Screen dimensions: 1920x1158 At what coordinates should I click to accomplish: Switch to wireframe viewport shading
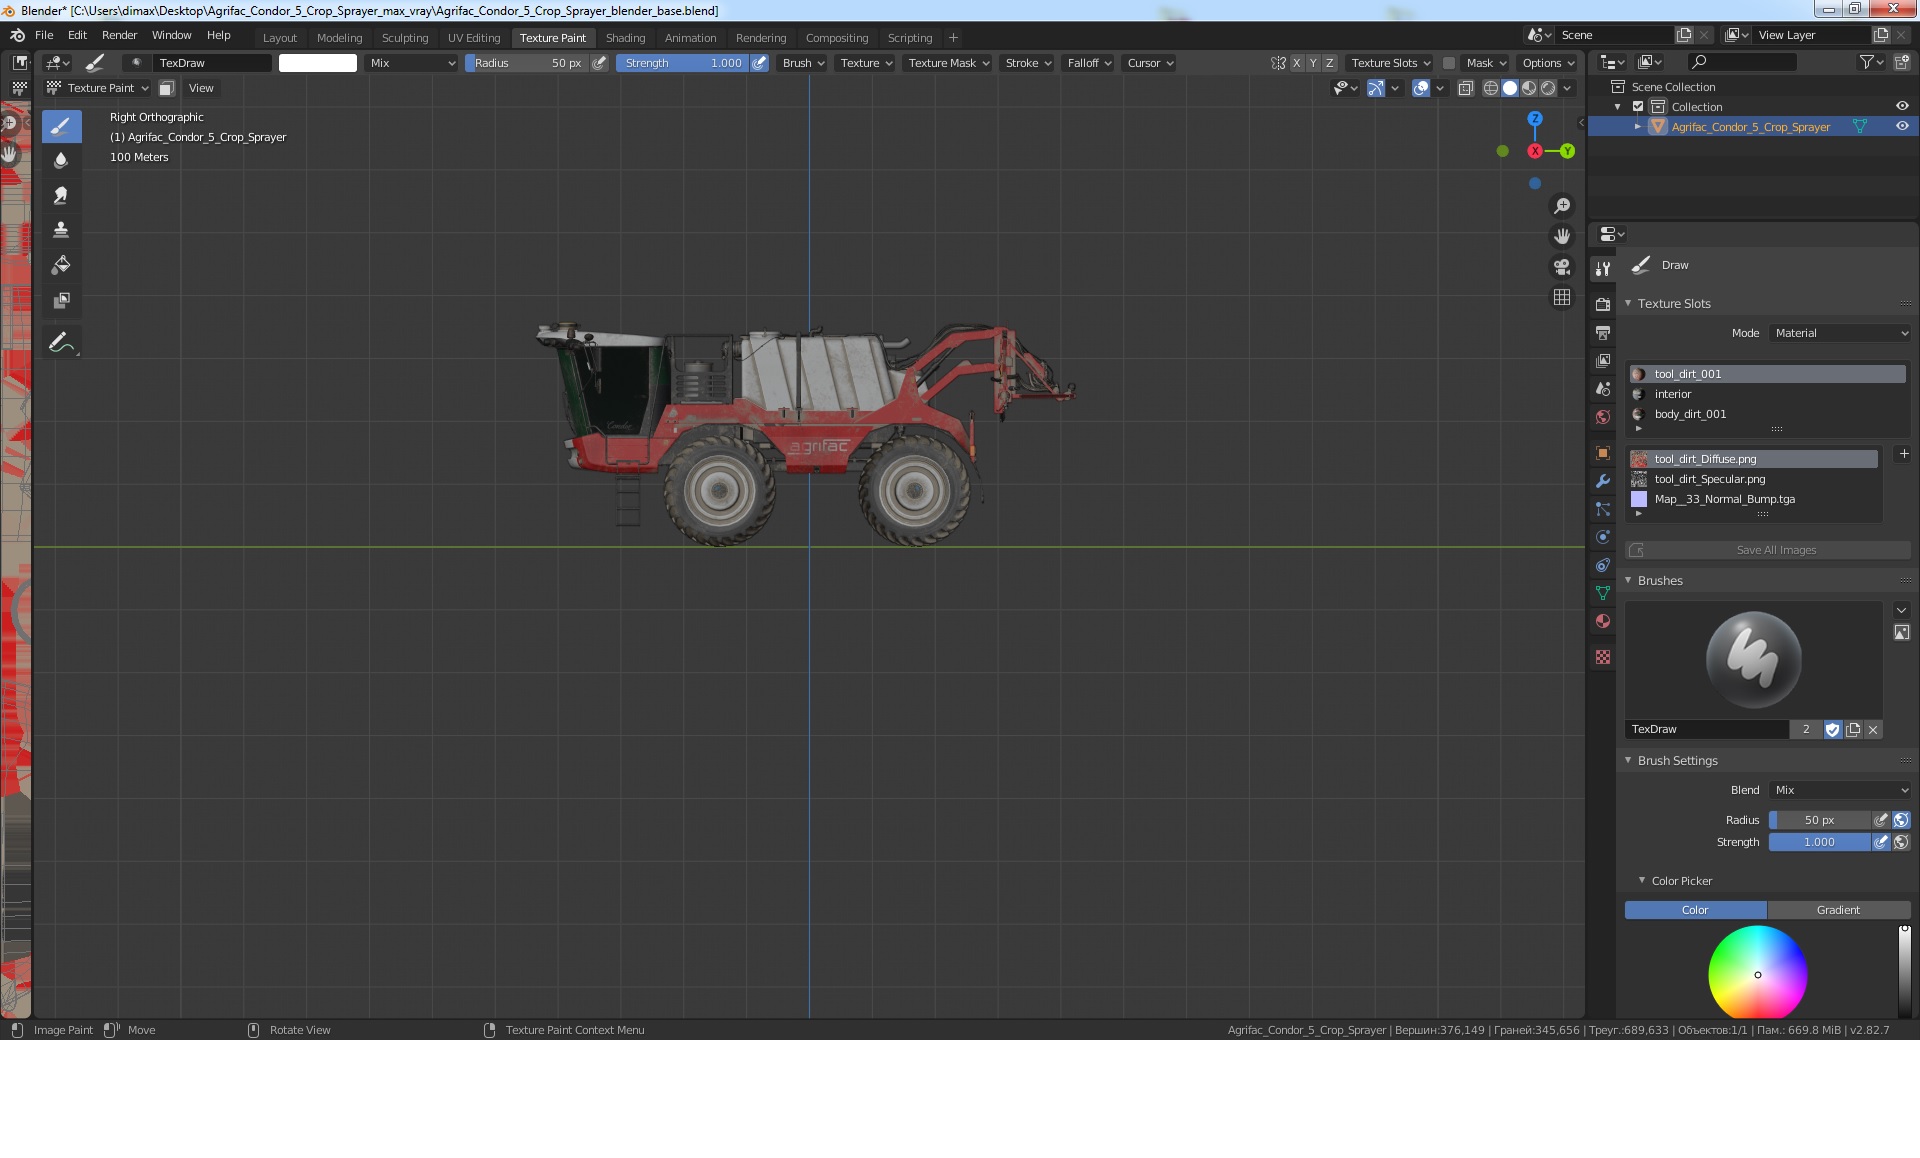point(1490,88)
